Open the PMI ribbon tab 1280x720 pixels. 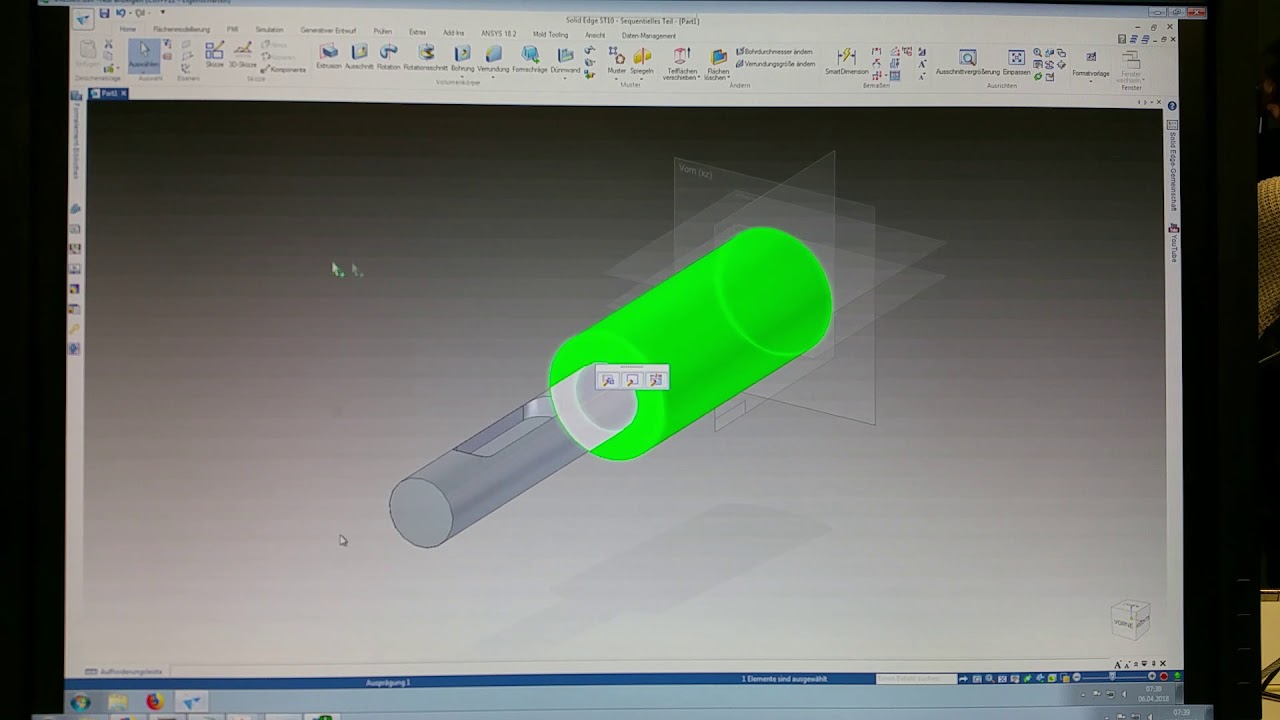tap(232, 30)
